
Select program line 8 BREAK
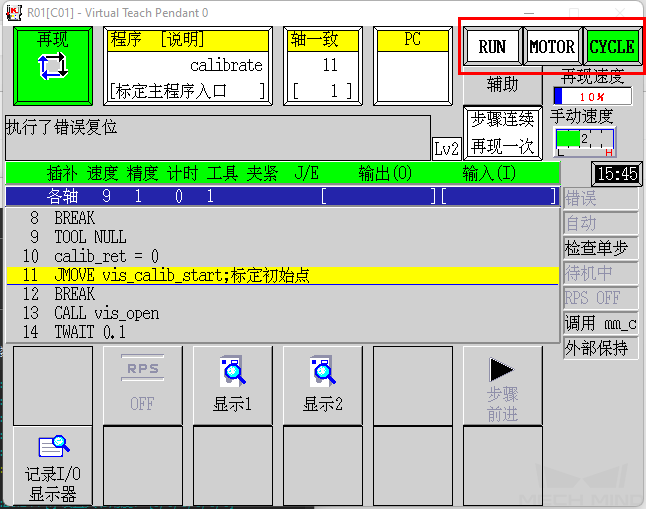click(x=282, y=218)
